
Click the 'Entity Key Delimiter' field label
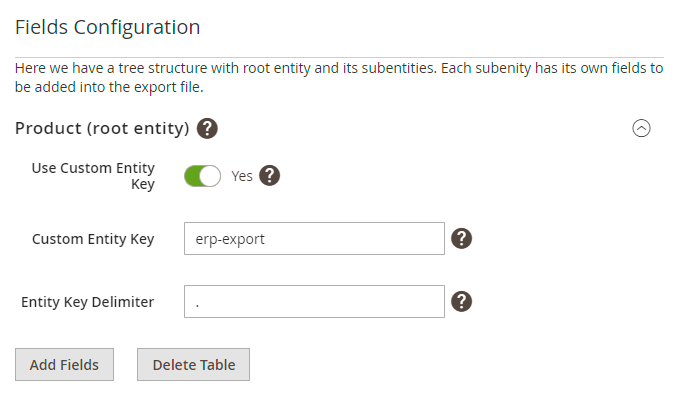(x=87, y=301)
